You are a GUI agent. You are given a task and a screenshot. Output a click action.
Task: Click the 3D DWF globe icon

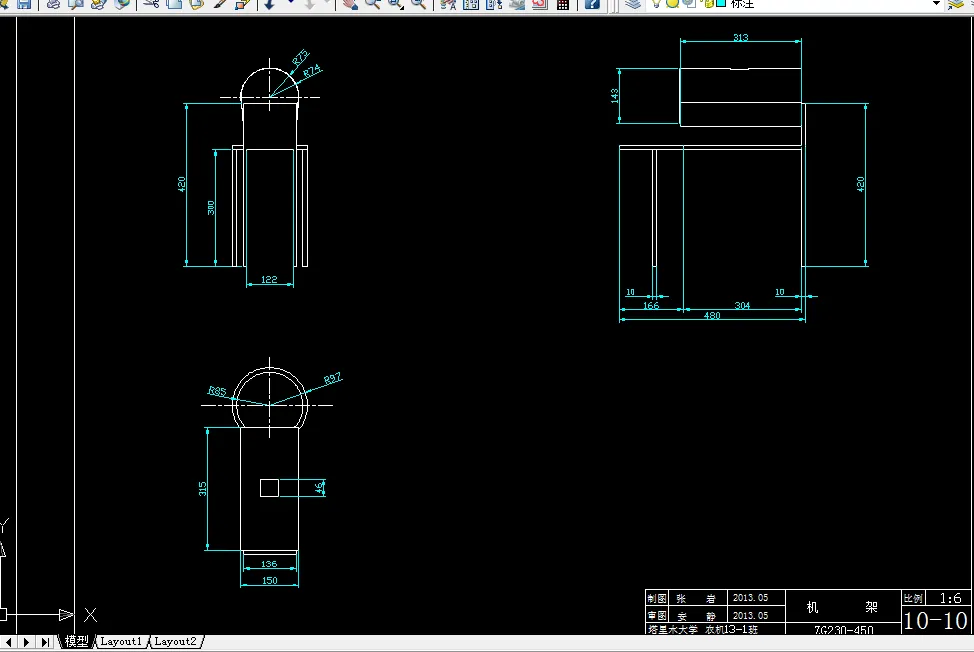click(x=122, y=4)
